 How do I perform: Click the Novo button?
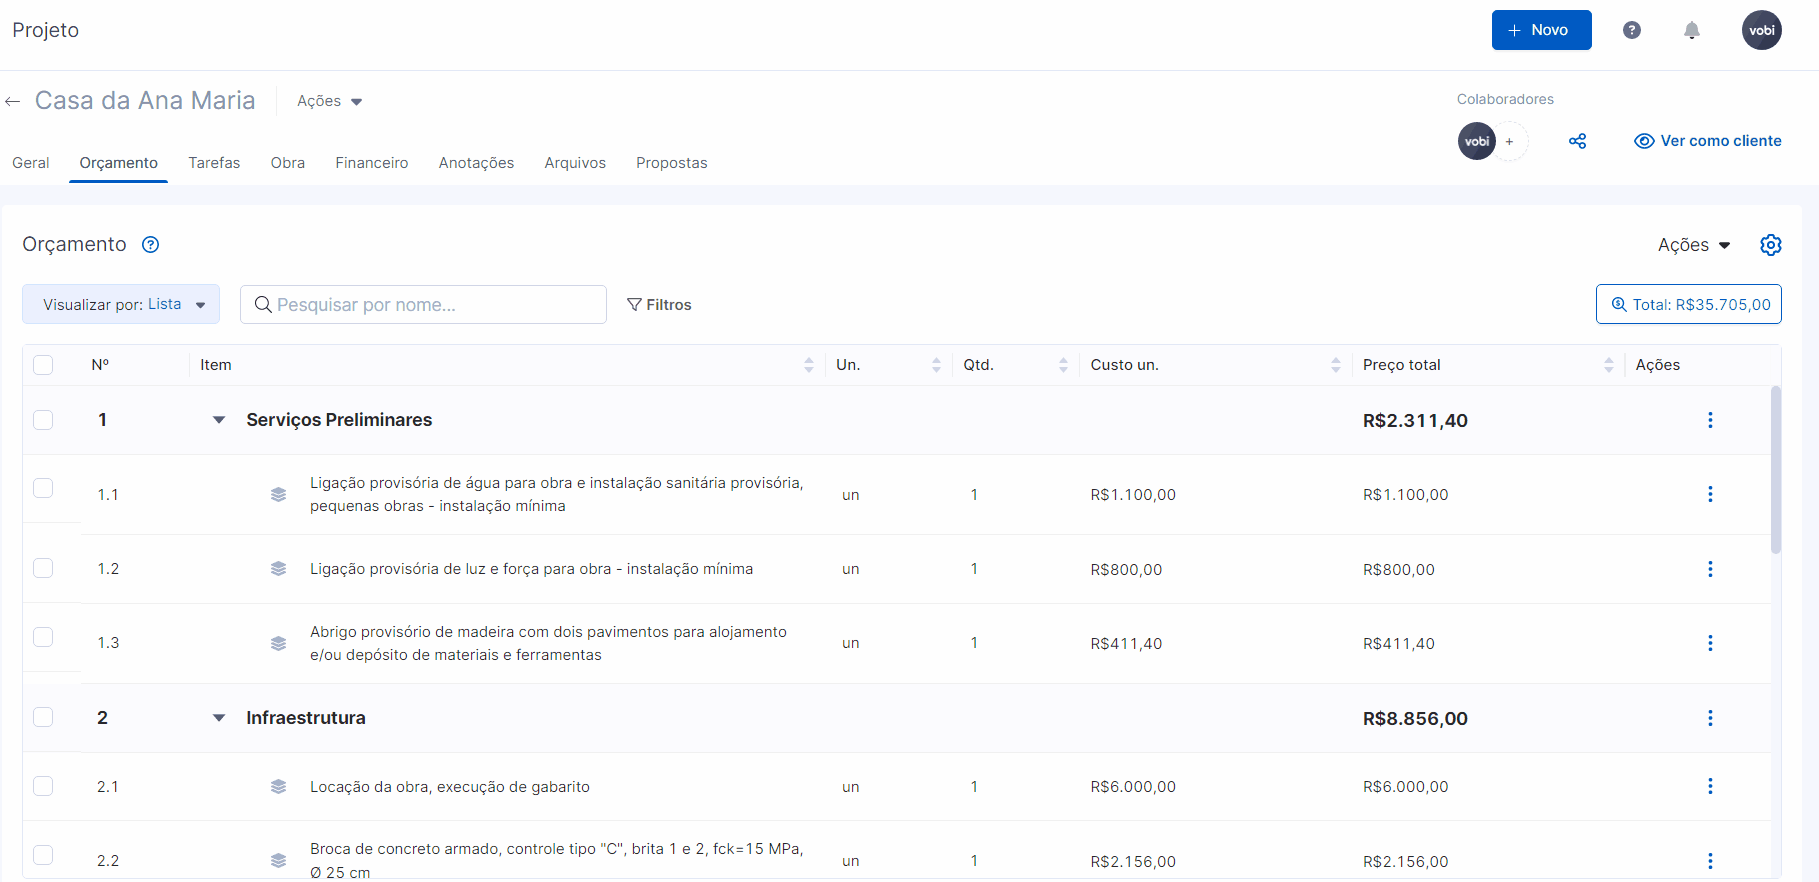(1540, 30)
